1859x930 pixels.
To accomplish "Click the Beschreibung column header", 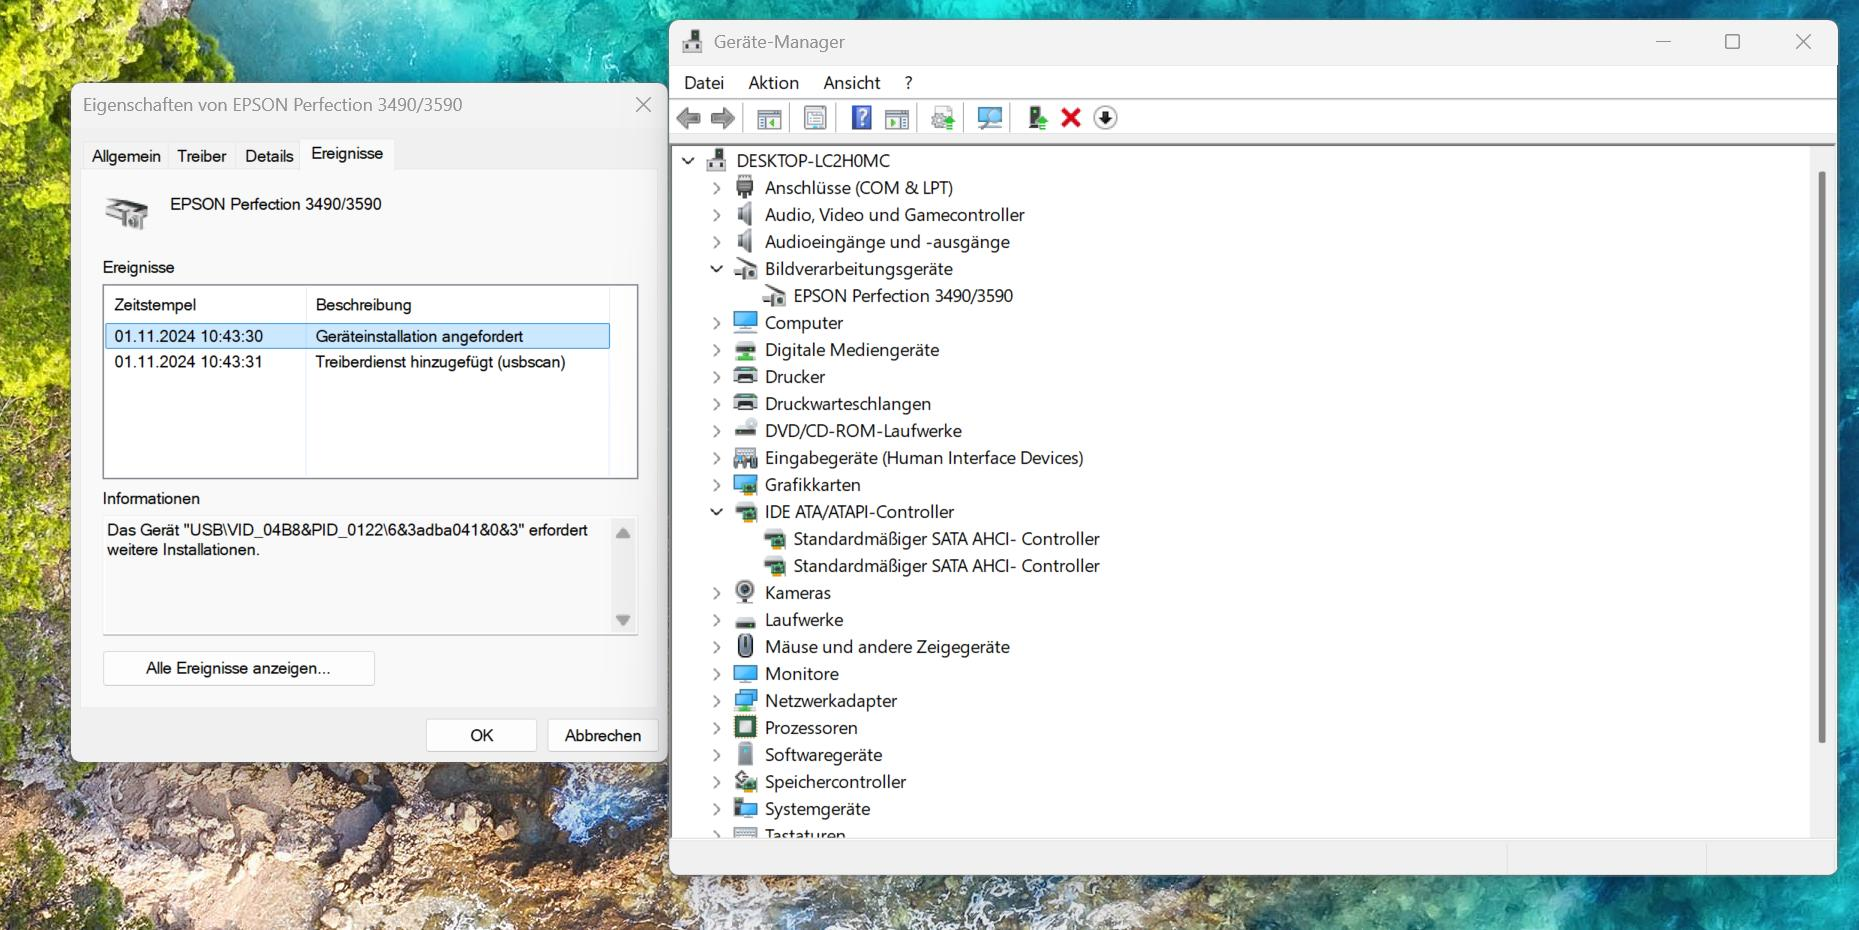I will click(x=457, y=304).
